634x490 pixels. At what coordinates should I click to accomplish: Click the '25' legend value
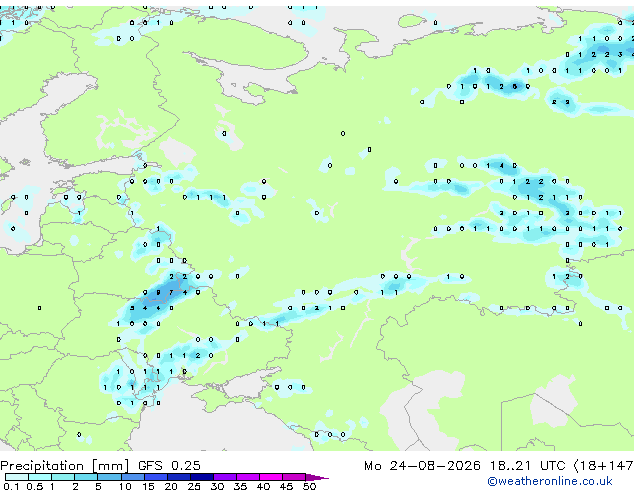194,486
